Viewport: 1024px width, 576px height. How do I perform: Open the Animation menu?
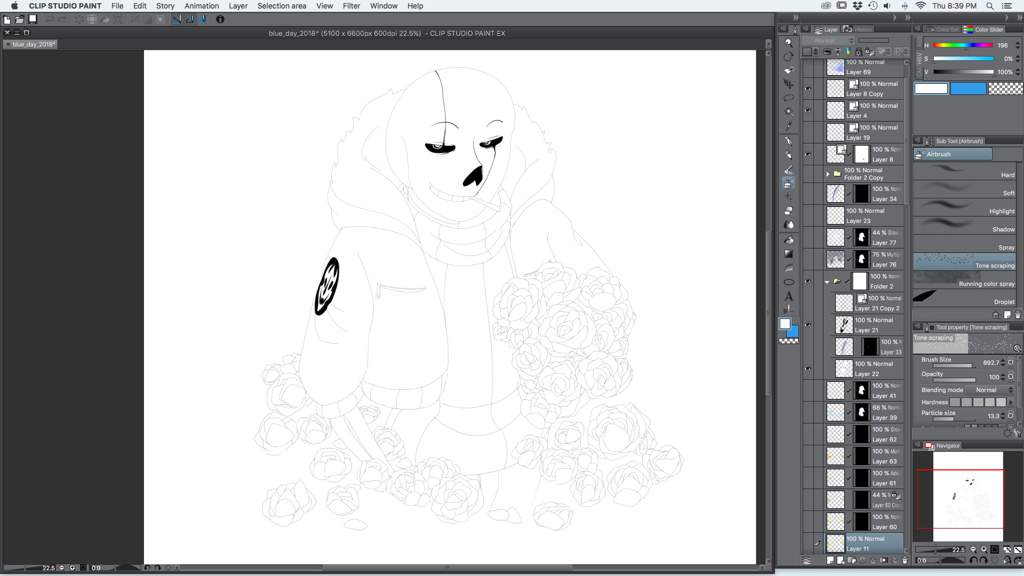[x=201, y=6]
